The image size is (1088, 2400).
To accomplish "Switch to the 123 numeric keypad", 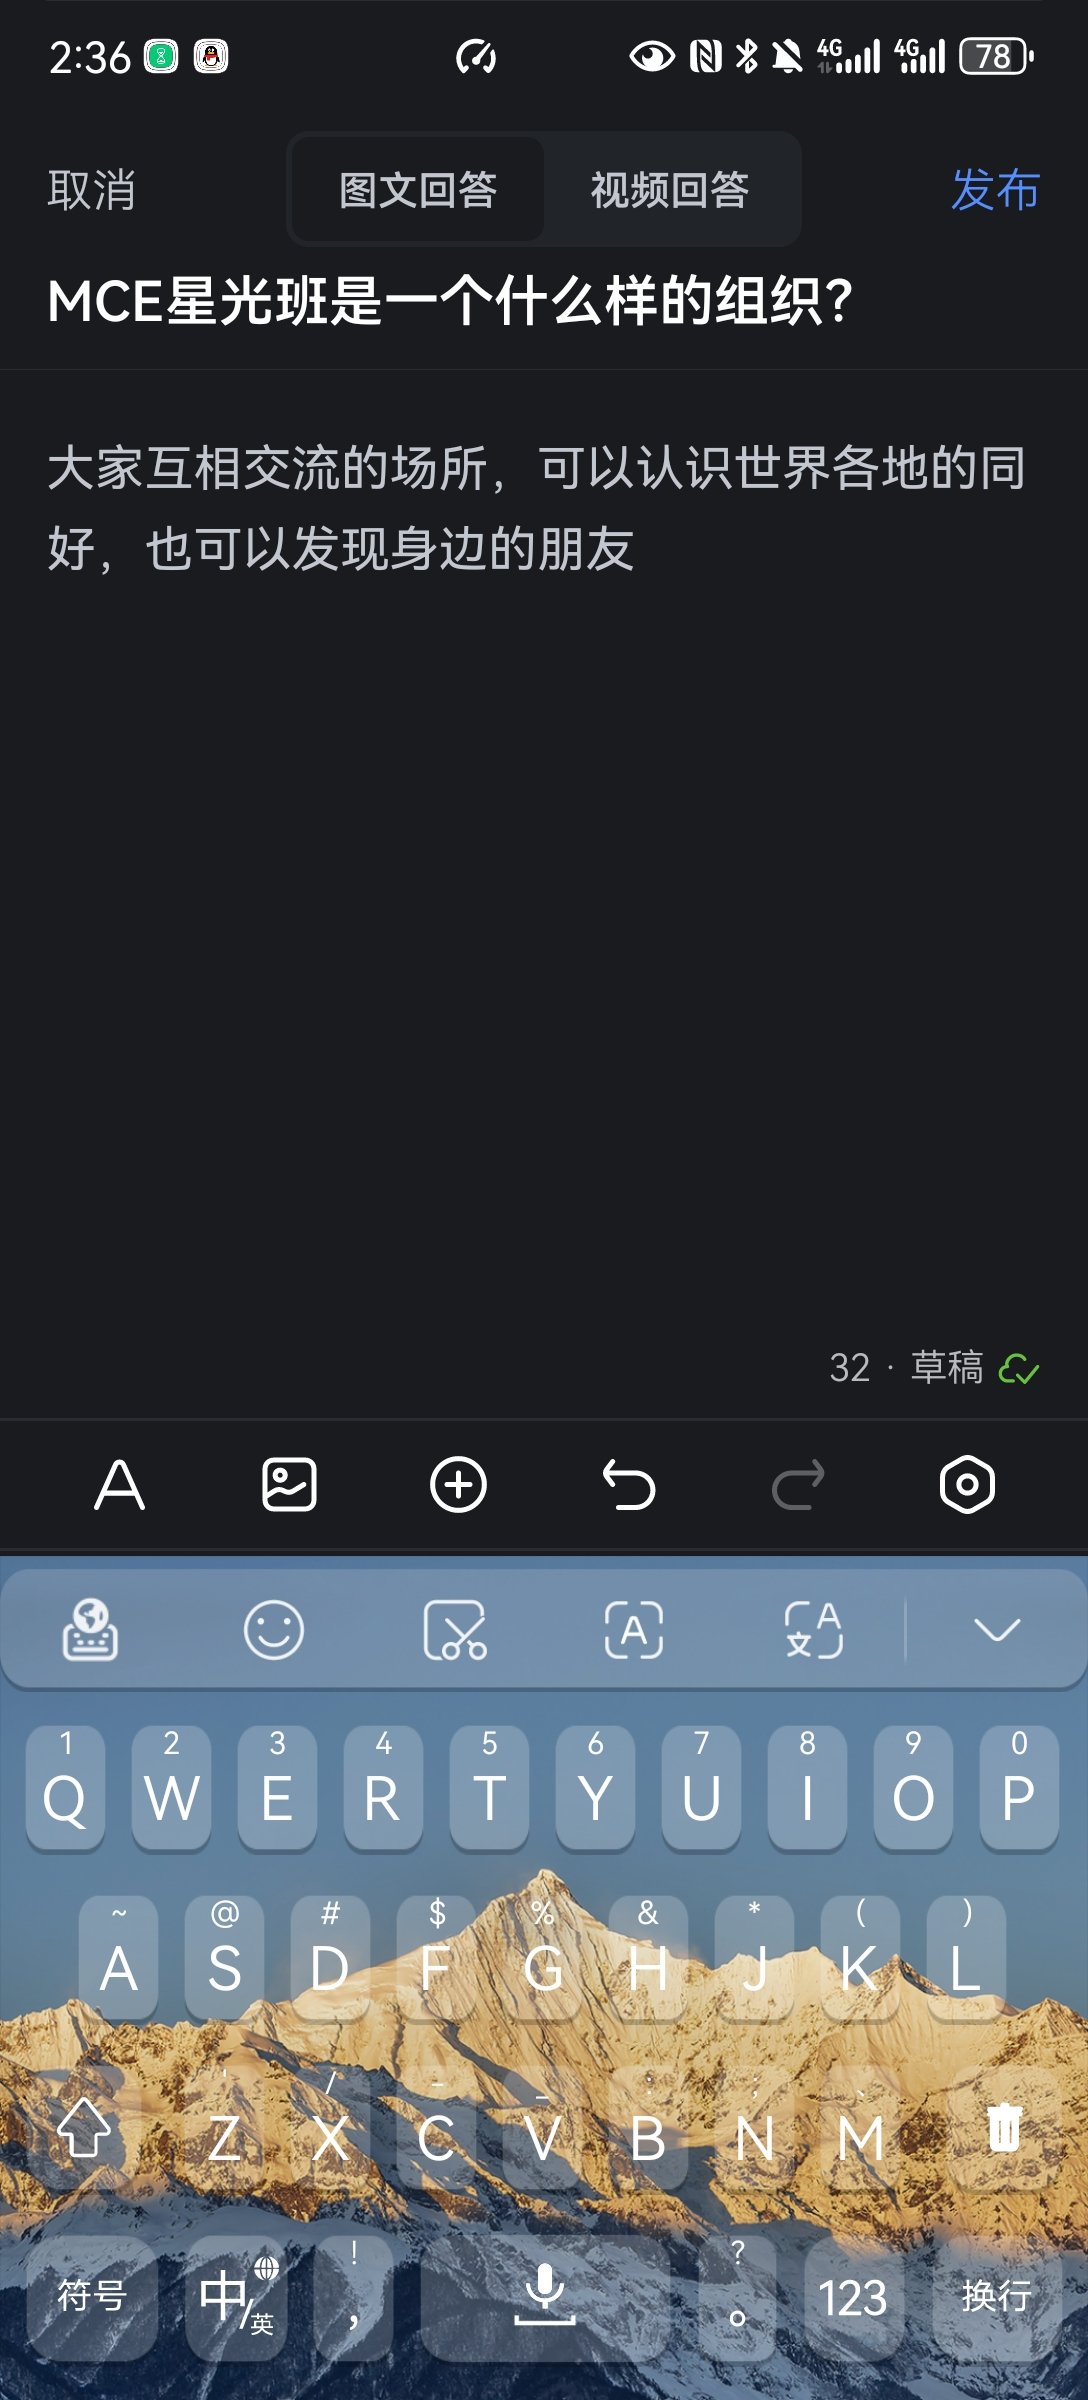I will click(x=853, y=2297).
